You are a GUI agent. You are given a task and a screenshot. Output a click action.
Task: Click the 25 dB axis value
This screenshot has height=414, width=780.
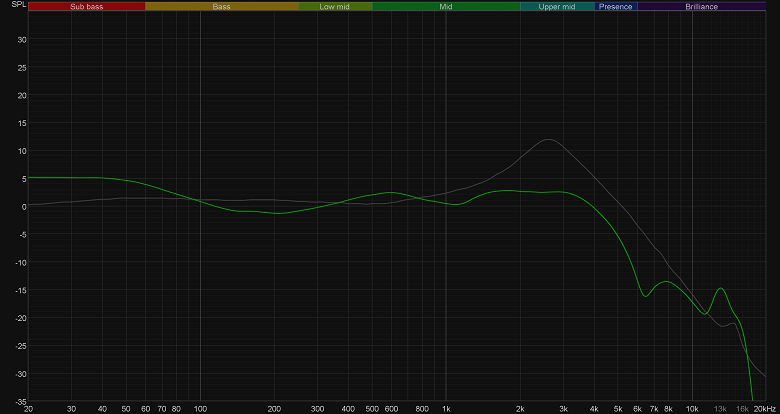(x=21, y=67)
